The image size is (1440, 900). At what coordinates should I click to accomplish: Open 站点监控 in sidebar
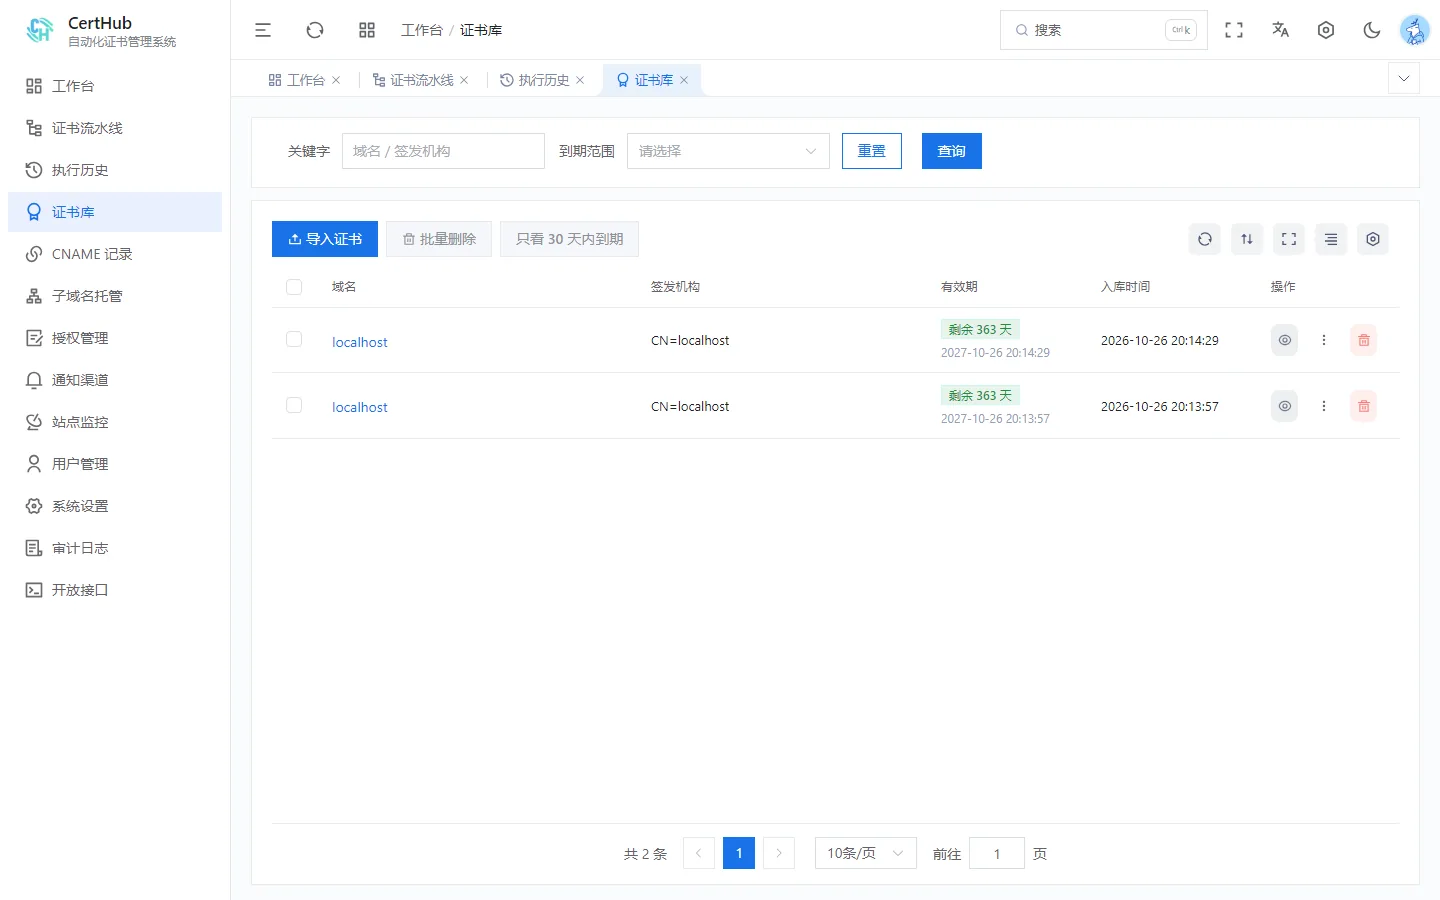tap(115, 422)
